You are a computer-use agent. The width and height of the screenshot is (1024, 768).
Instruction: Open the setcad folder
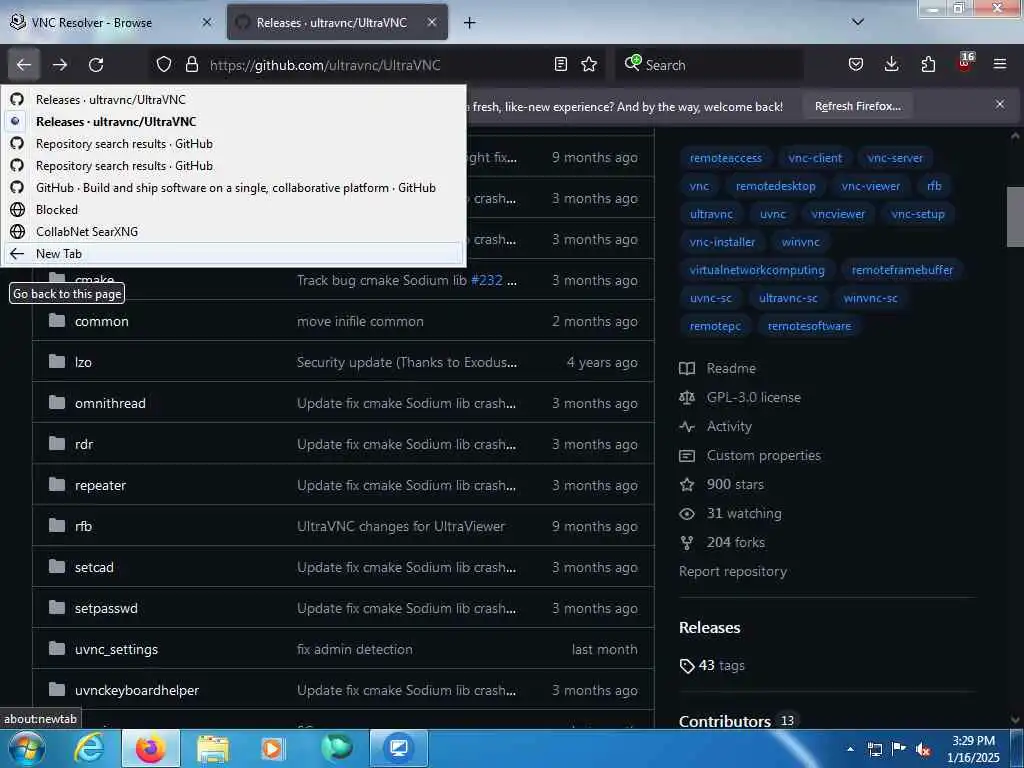click(x=94, y=568)
